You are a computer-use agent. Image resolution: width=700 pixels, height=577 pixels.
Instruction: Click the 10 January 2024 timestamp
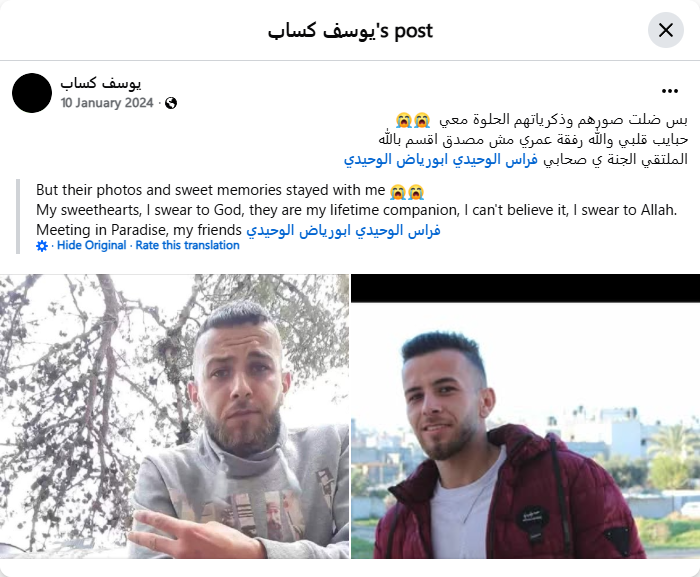pyautogui.click(x=107, y=103)
